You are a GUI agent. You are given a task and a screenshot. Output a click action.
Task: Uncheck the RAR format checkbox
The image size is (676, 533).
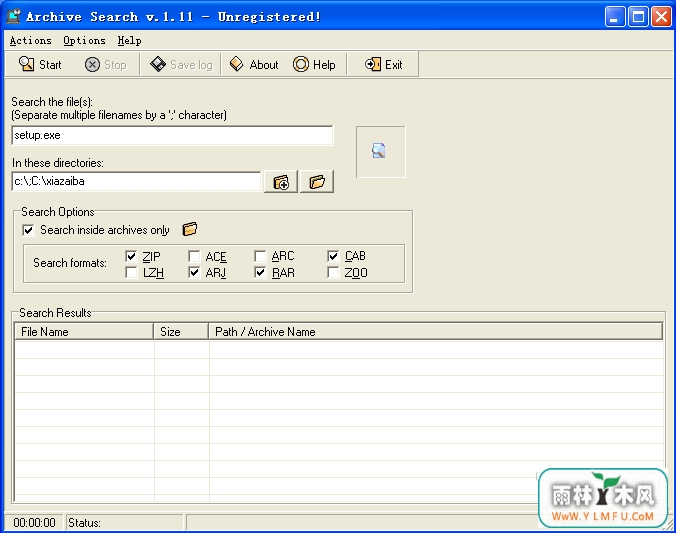(260, 273)
